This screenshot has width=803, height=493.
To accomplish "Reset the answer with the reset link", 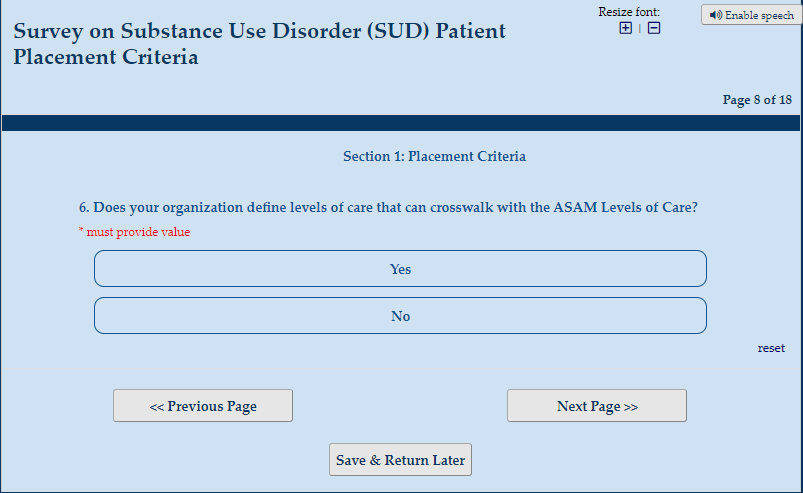I will 771,348.
